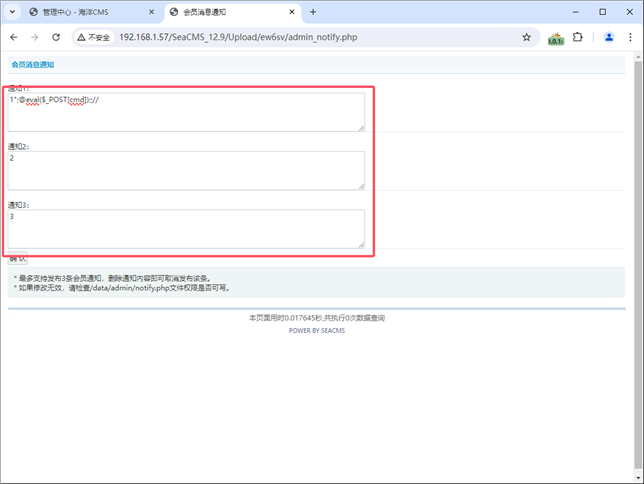Click into the 通知2 text area
Screen dimensions: 644x484
[x=186, y=170]
